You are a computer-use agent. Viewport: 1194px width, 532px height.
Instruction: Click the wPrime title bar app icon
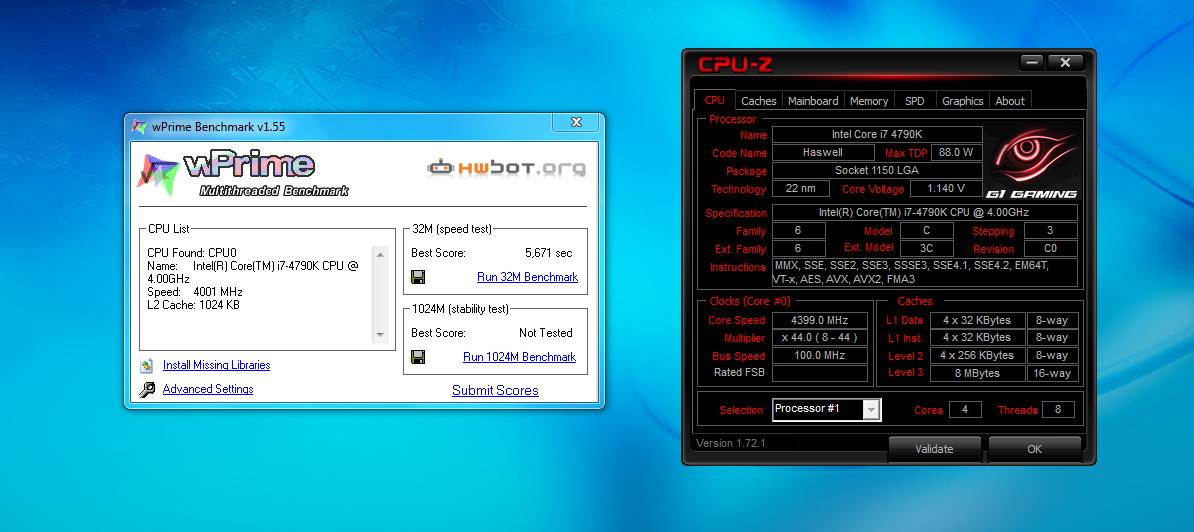[x=138, y=126]
